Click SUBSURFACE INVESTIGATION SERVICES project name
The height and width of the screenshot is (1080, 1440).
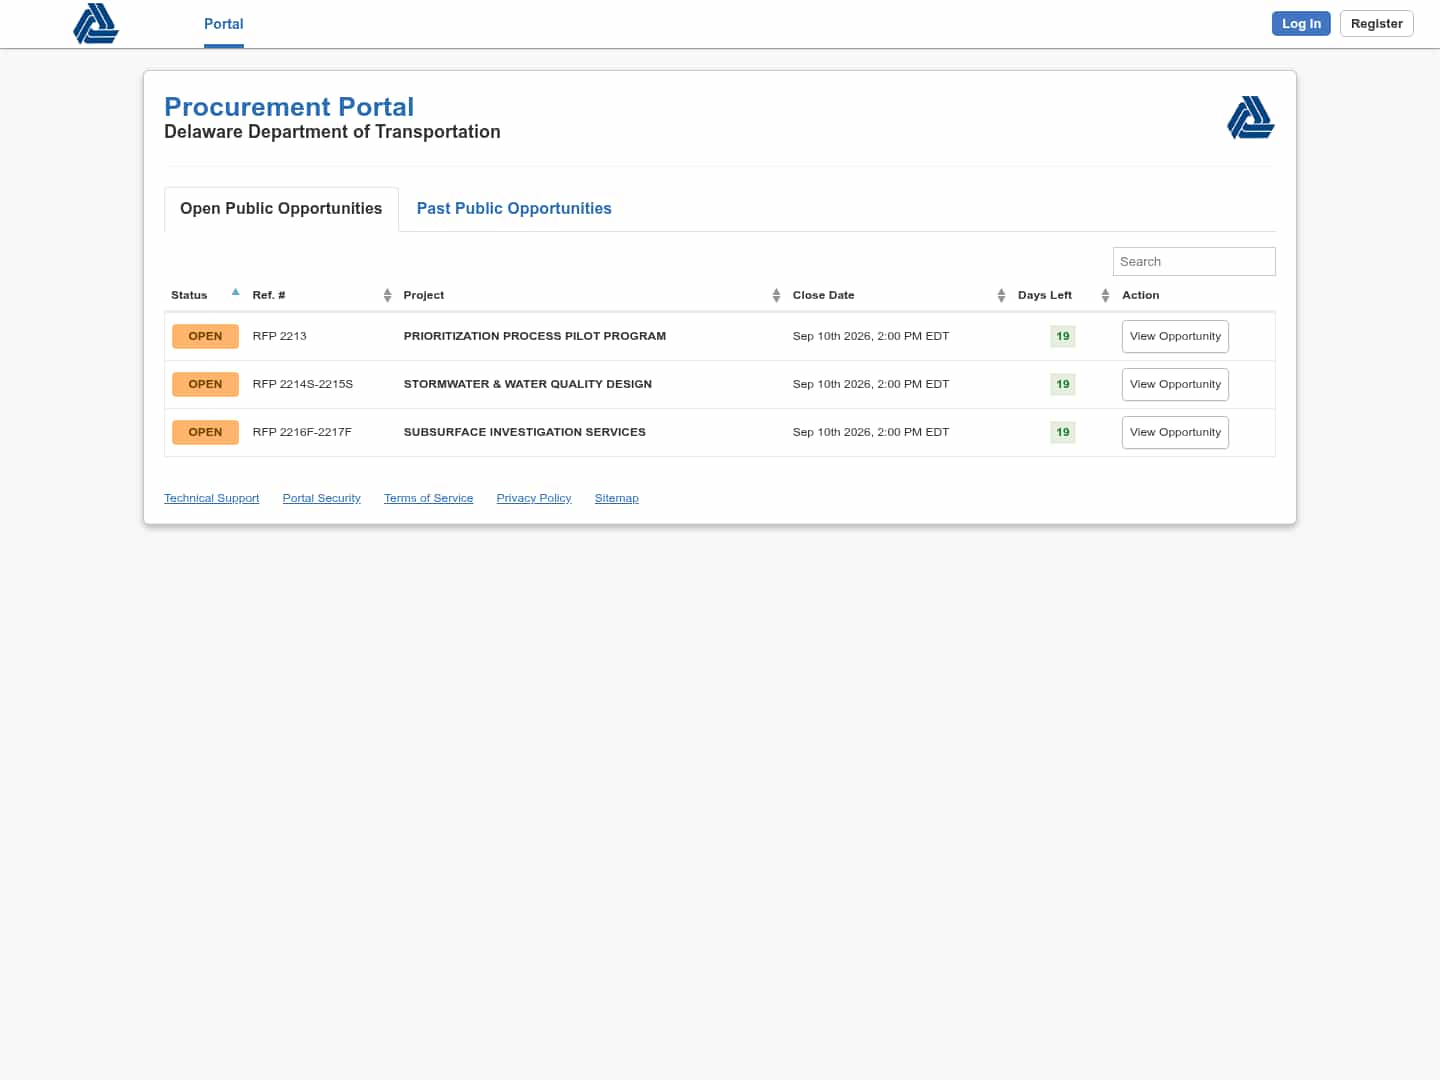click(x=525, y=432)
